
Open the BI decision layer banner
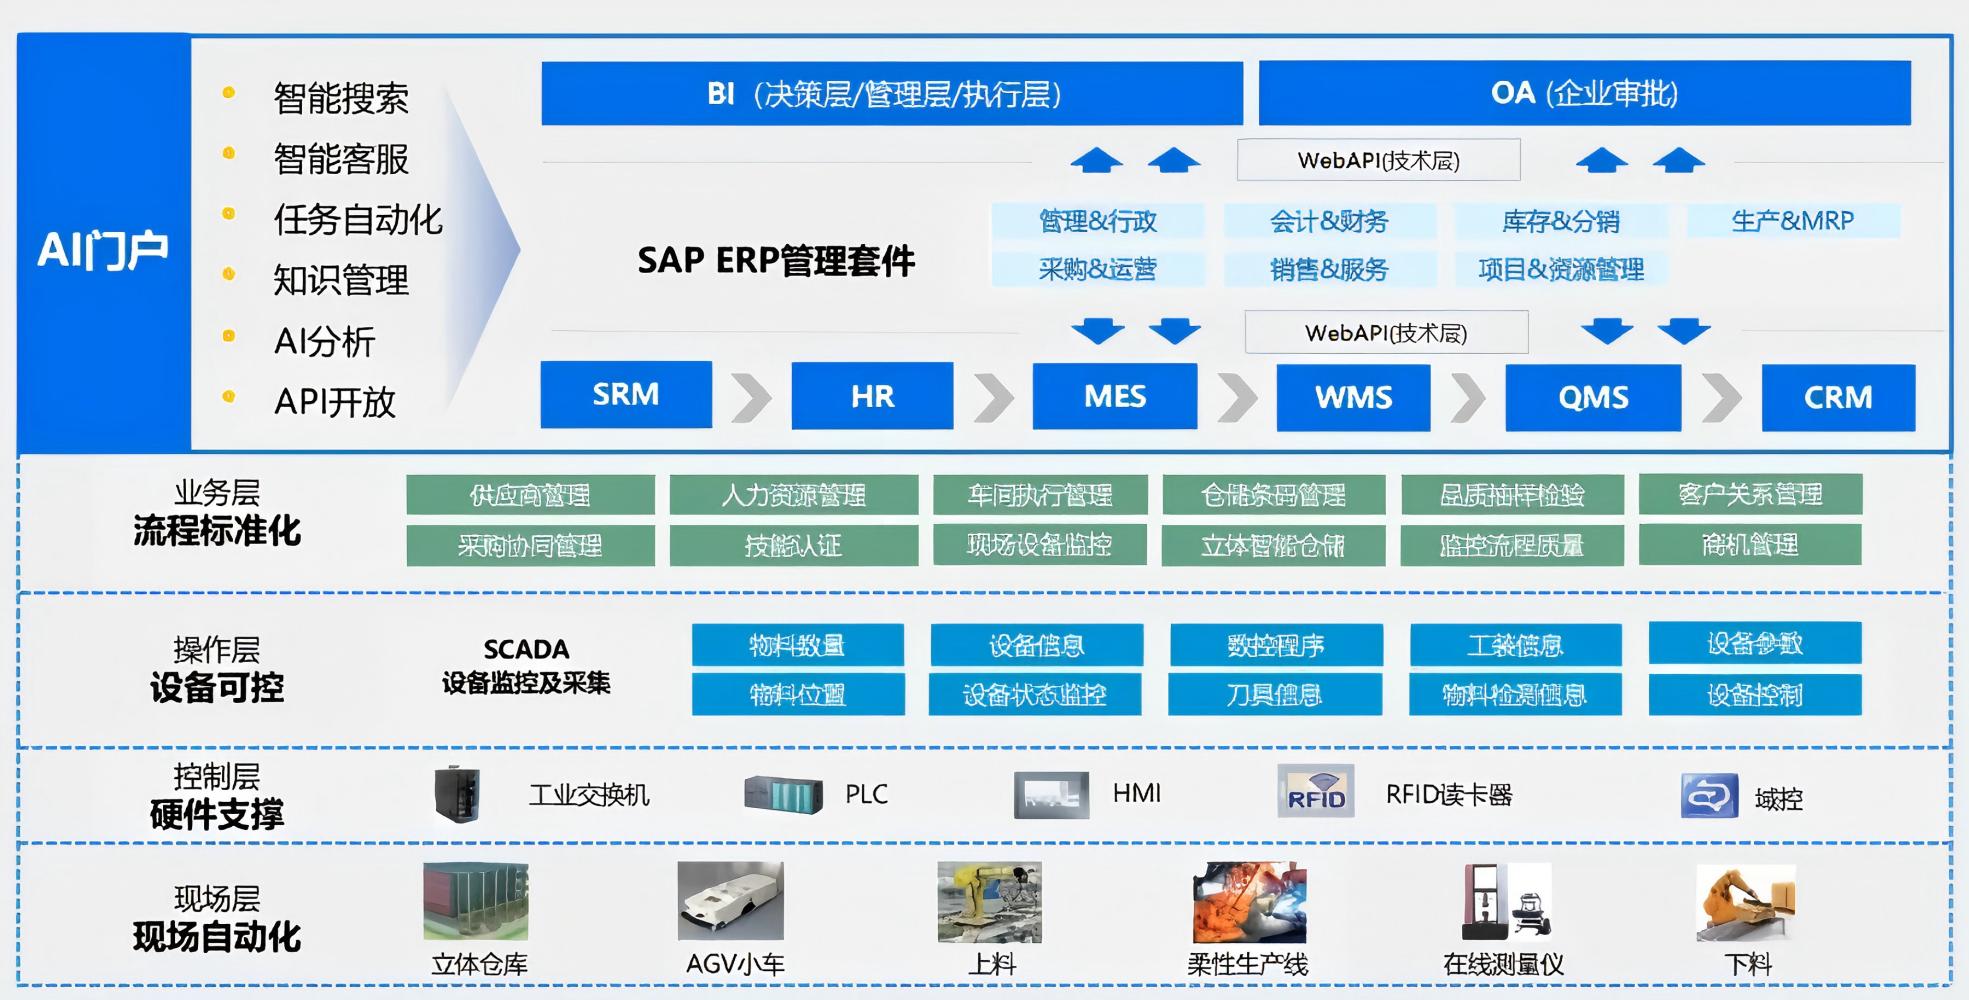point(892,93)
